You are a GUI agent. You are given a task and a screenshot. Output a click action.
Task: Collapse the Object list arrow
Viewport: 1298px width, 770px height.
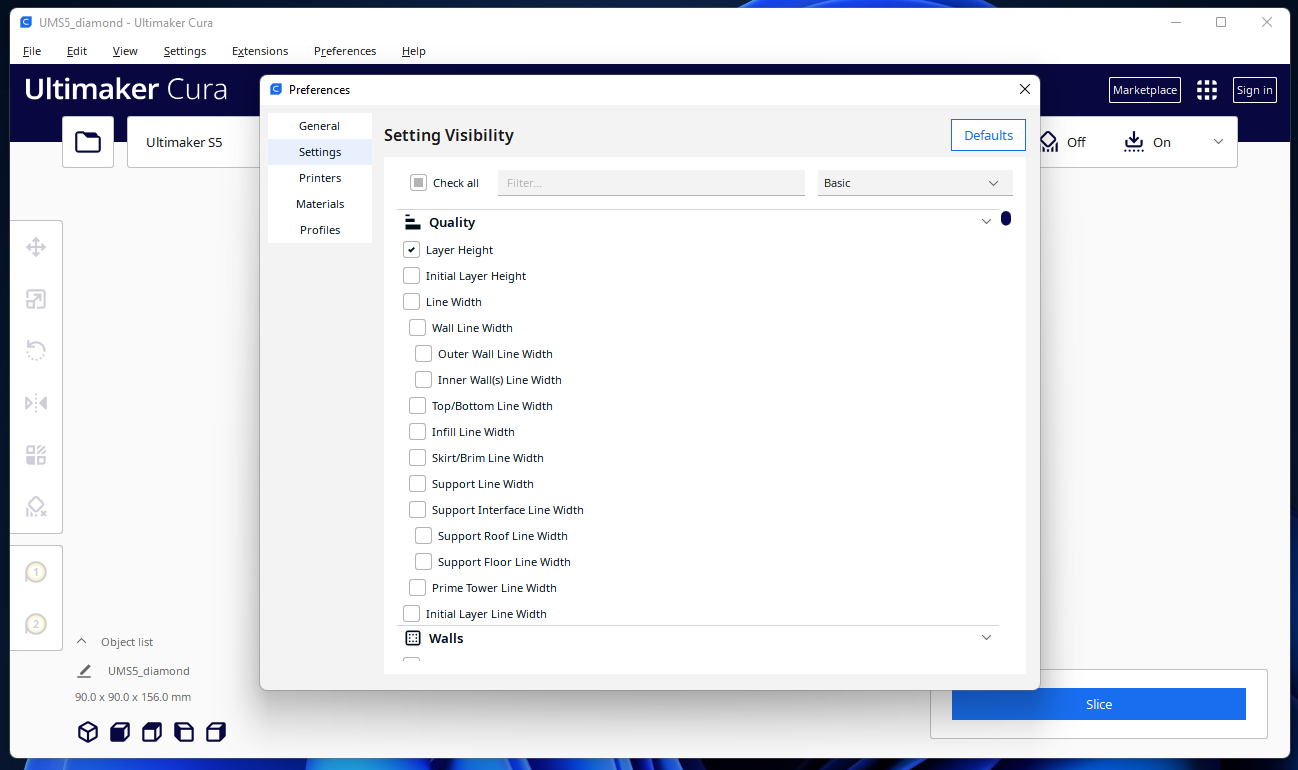tap(82, 642)
